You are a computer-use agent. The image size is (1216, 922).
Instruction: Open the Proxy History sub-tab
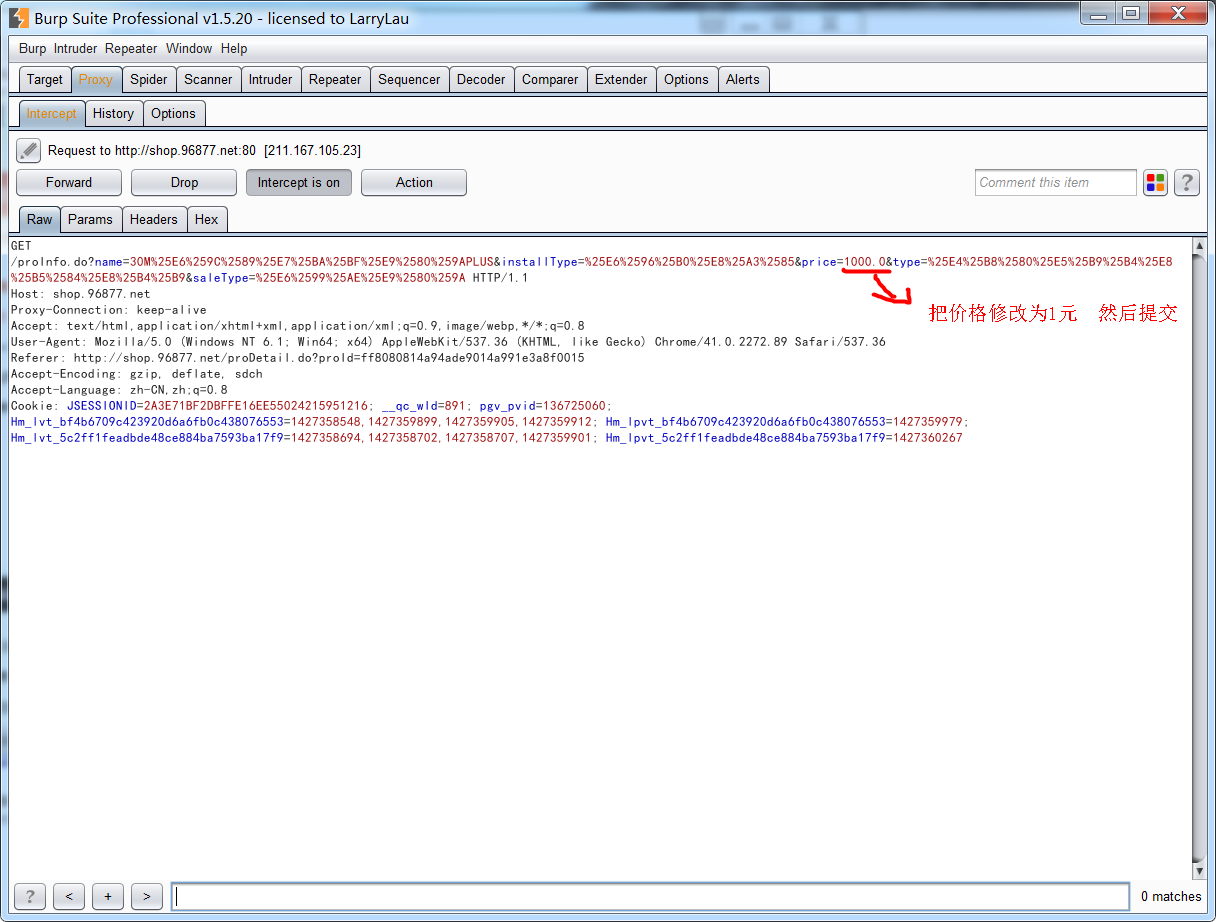click(x=113, y=114)
